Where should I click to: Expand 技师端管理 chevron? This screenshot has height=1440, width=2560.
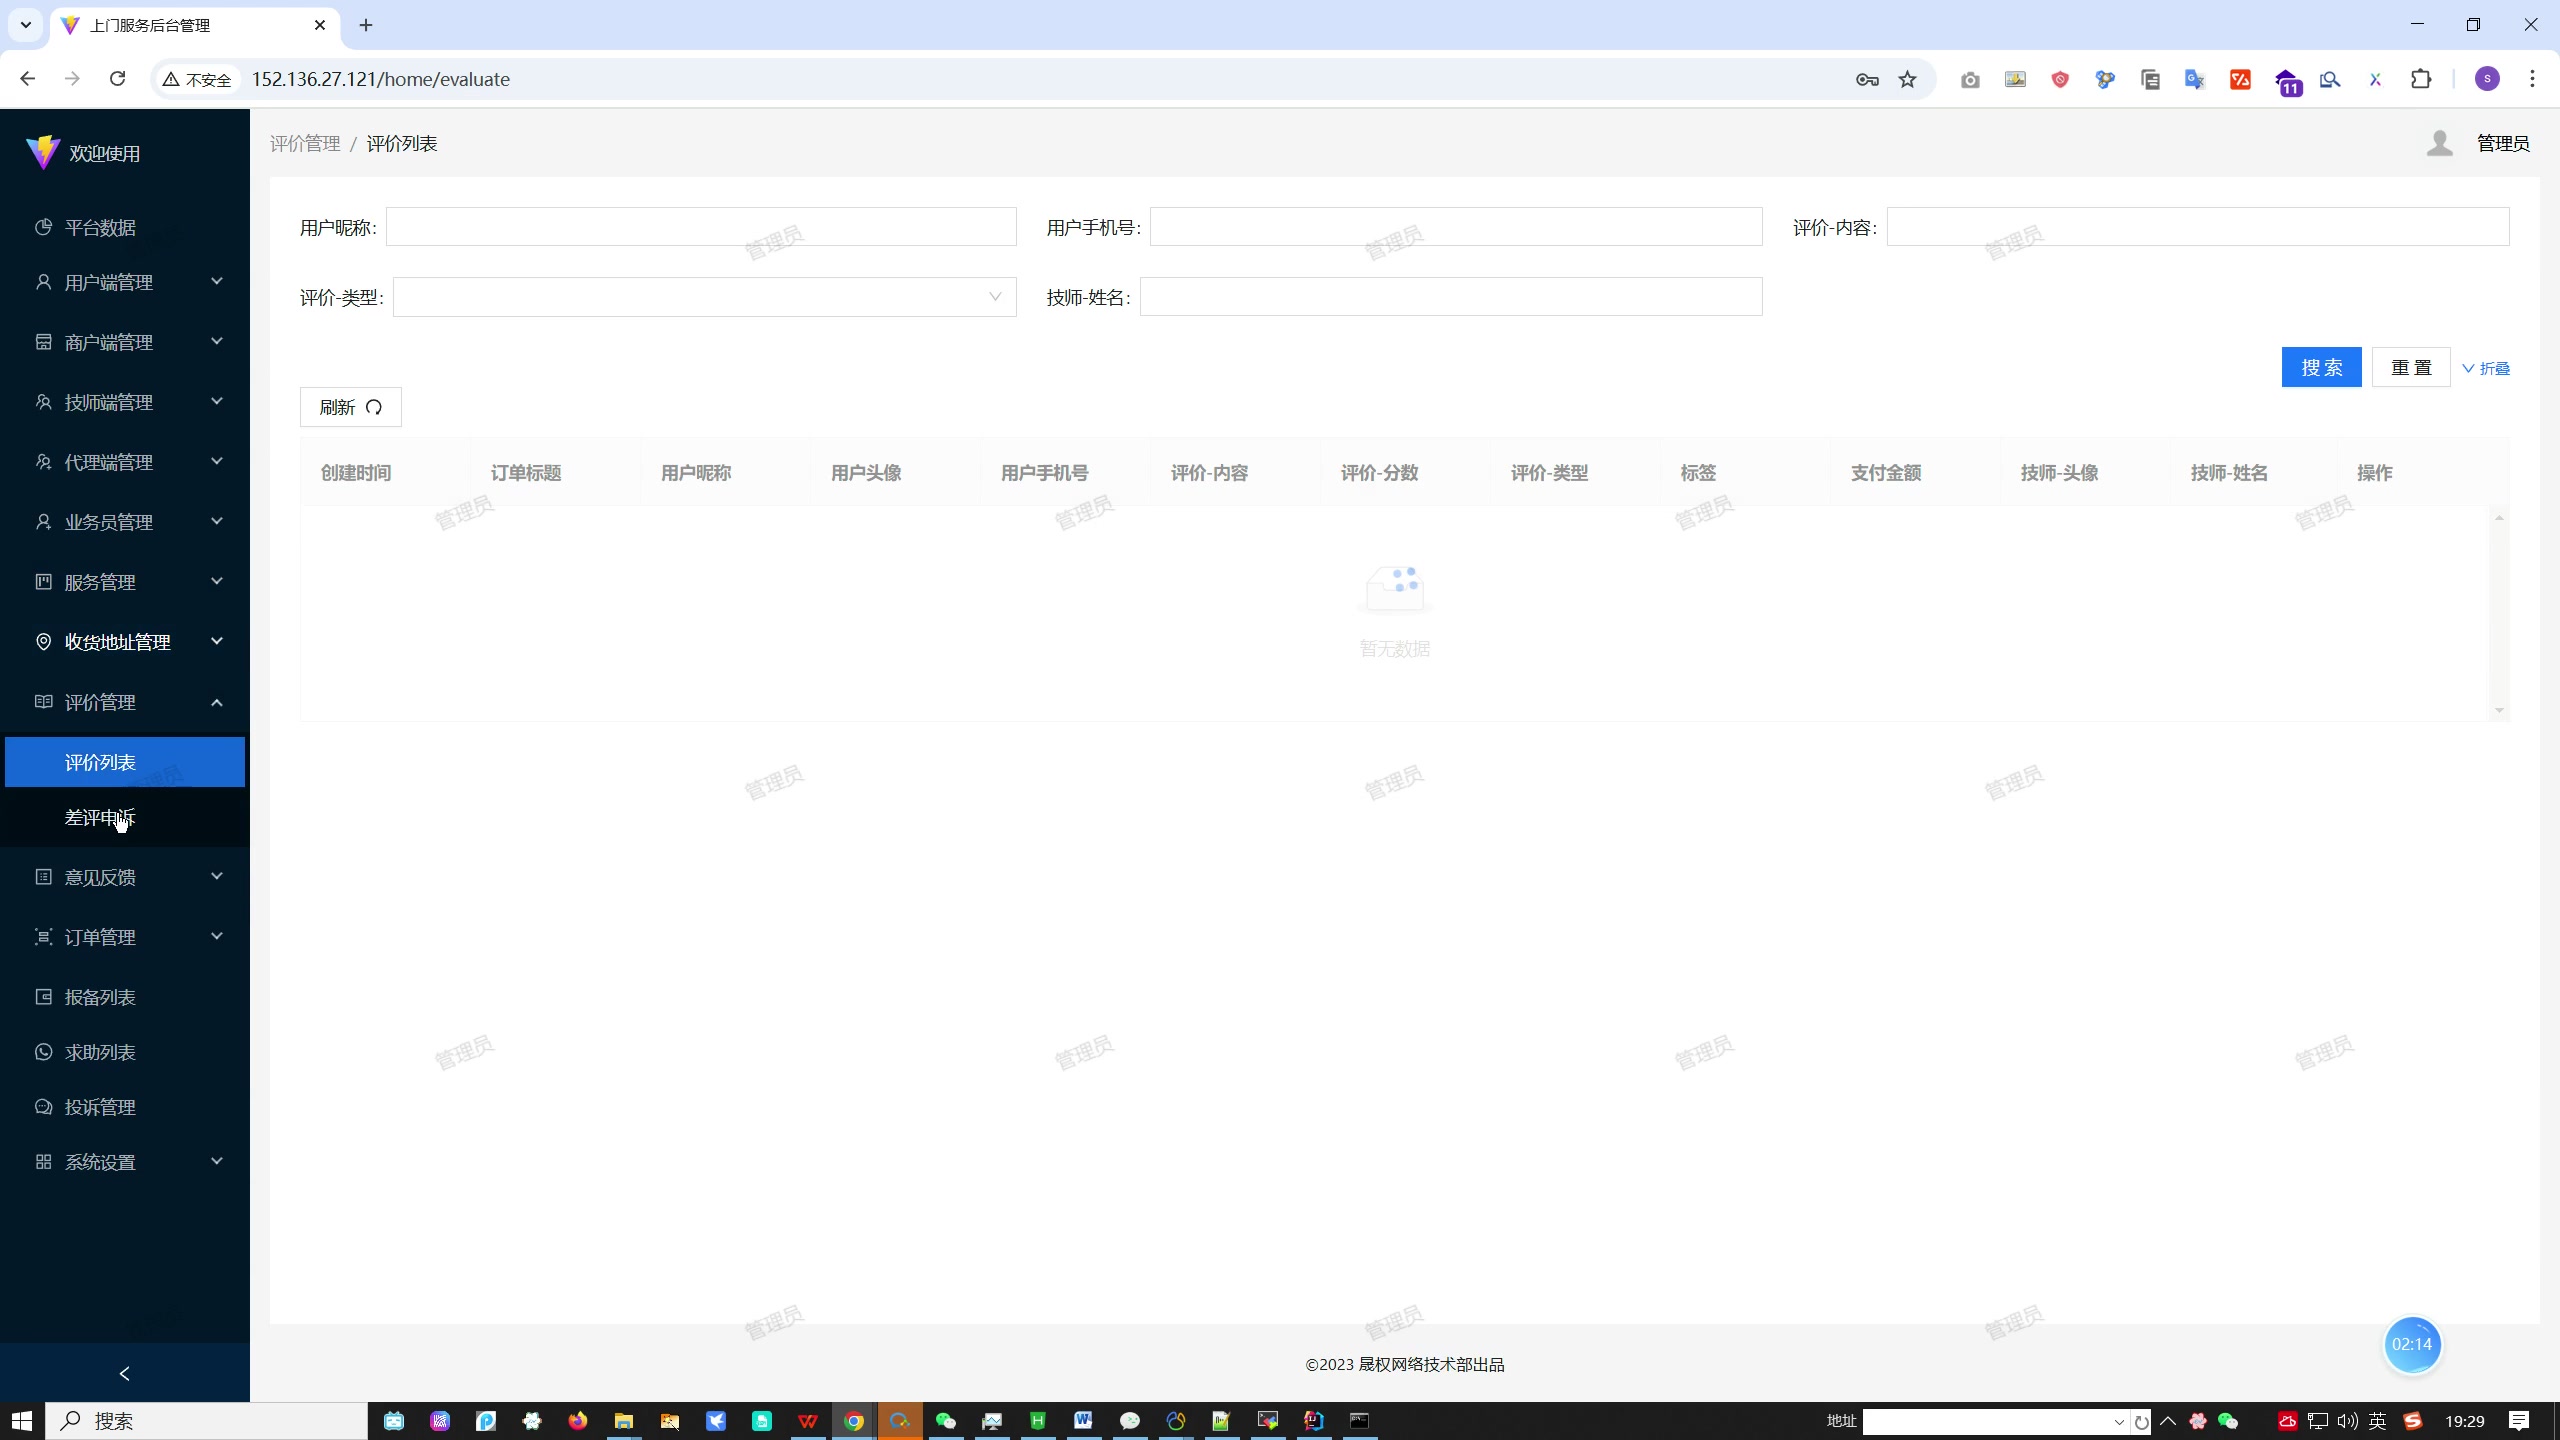(217, 402)
